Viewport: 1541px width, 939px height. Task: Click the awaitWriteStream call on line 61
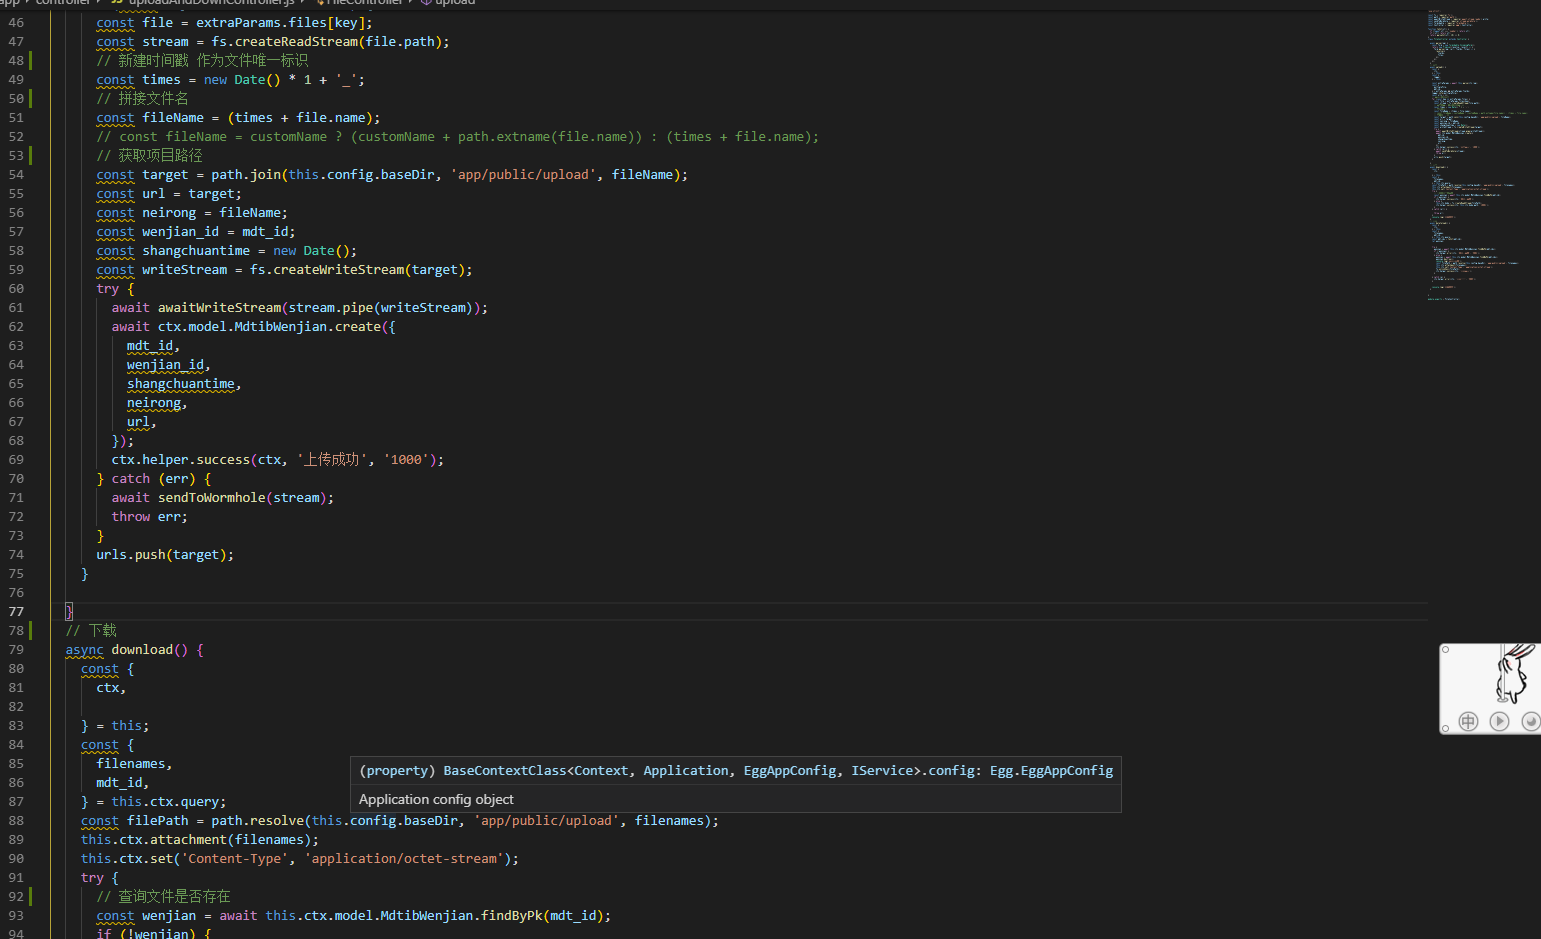(x=219, y=308)
